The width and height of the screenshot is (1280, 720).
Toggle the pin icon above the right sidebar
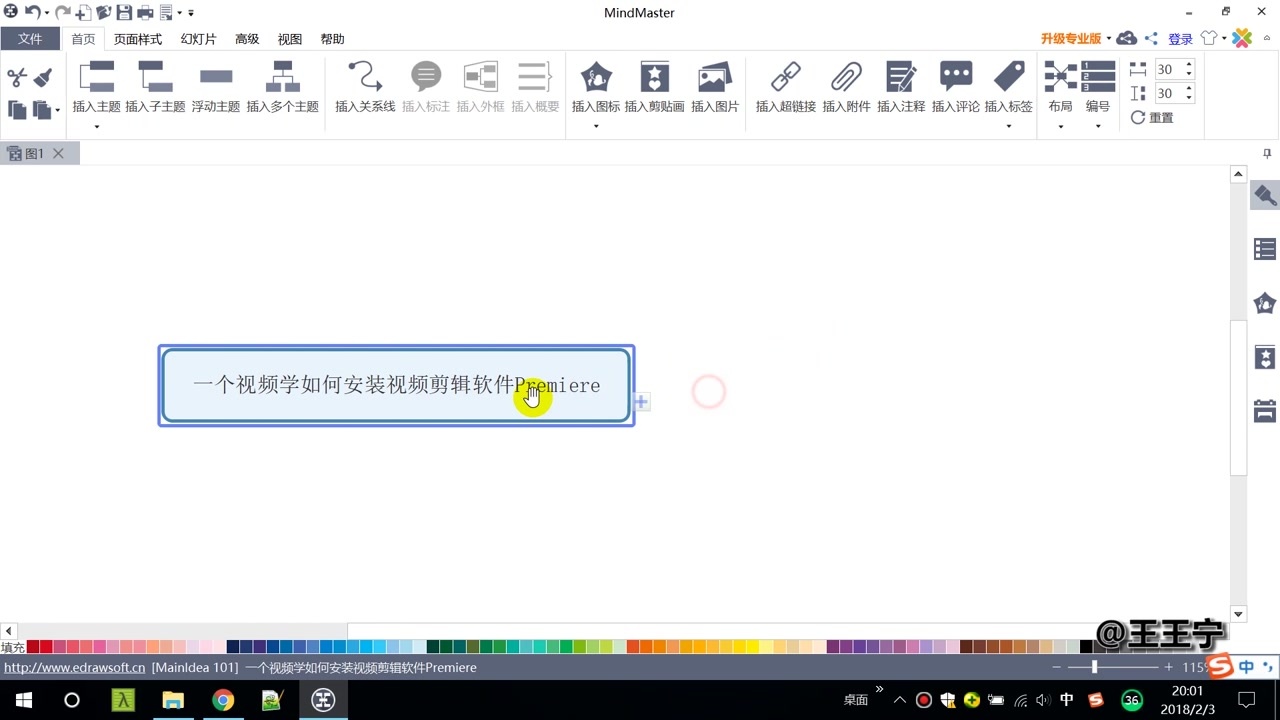pyautogui.click(x=1267, y=154)
